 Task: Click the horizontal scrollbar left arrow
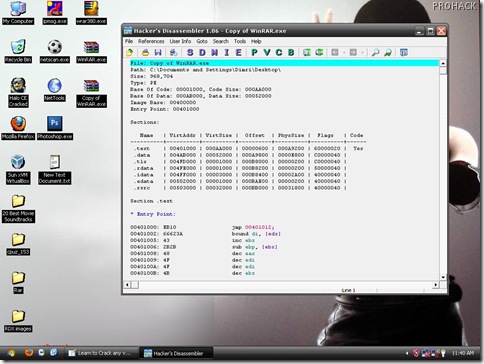pos(127,285)
